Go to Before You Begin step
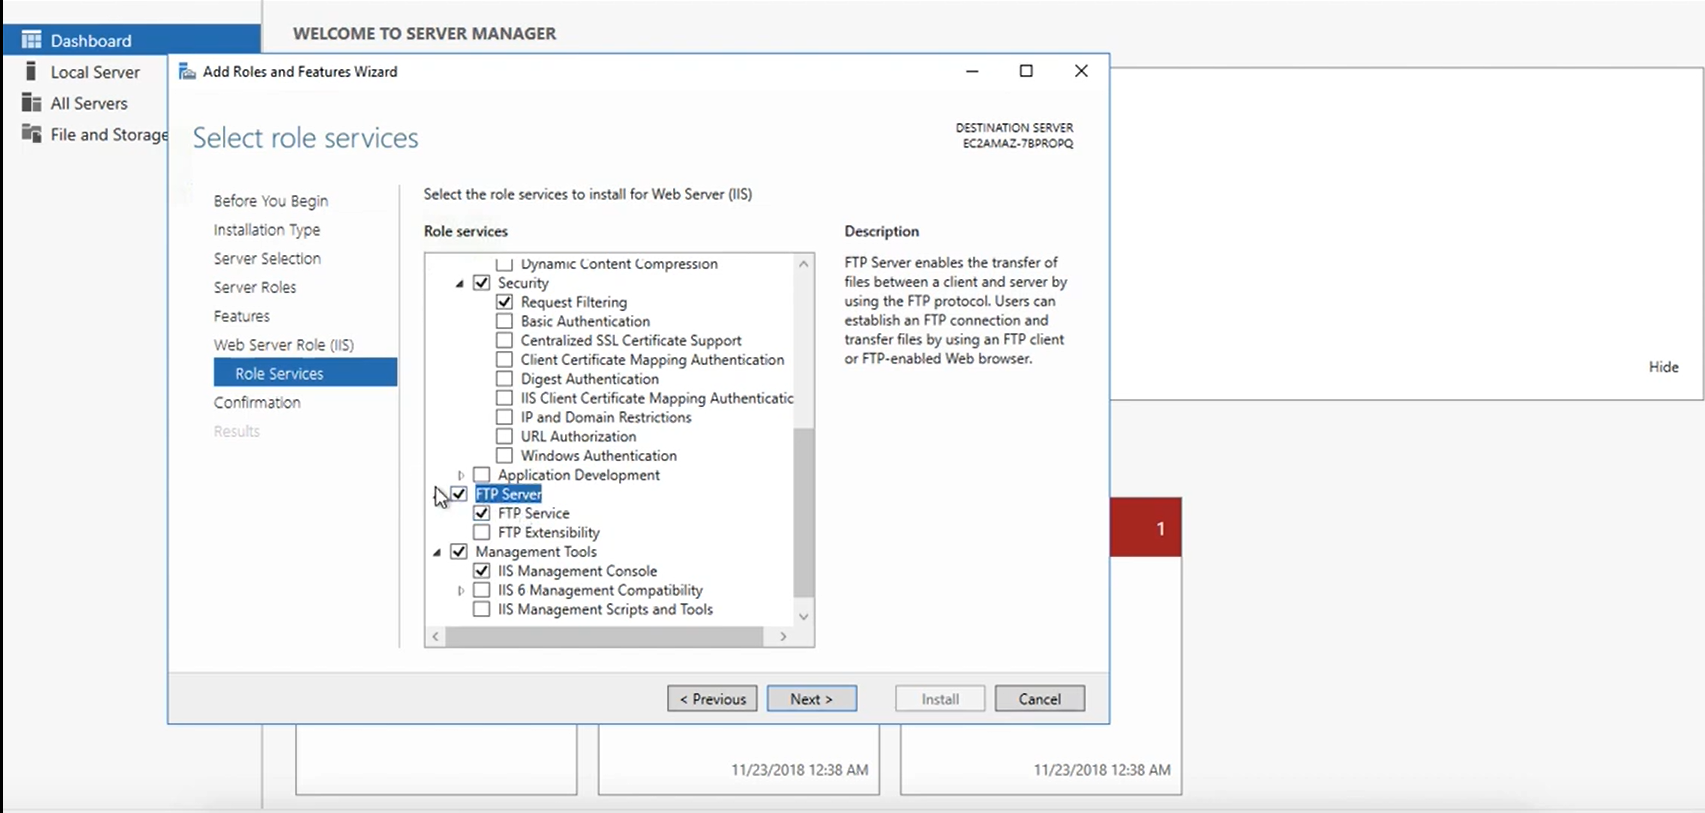 [x=271, y=201]
